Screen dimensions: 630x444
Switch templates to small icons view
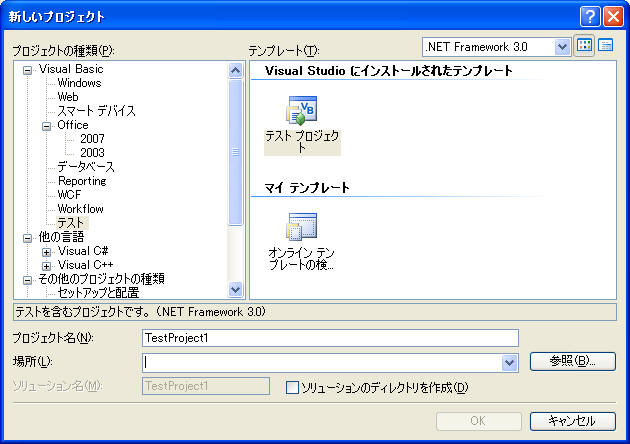(605, 46)
